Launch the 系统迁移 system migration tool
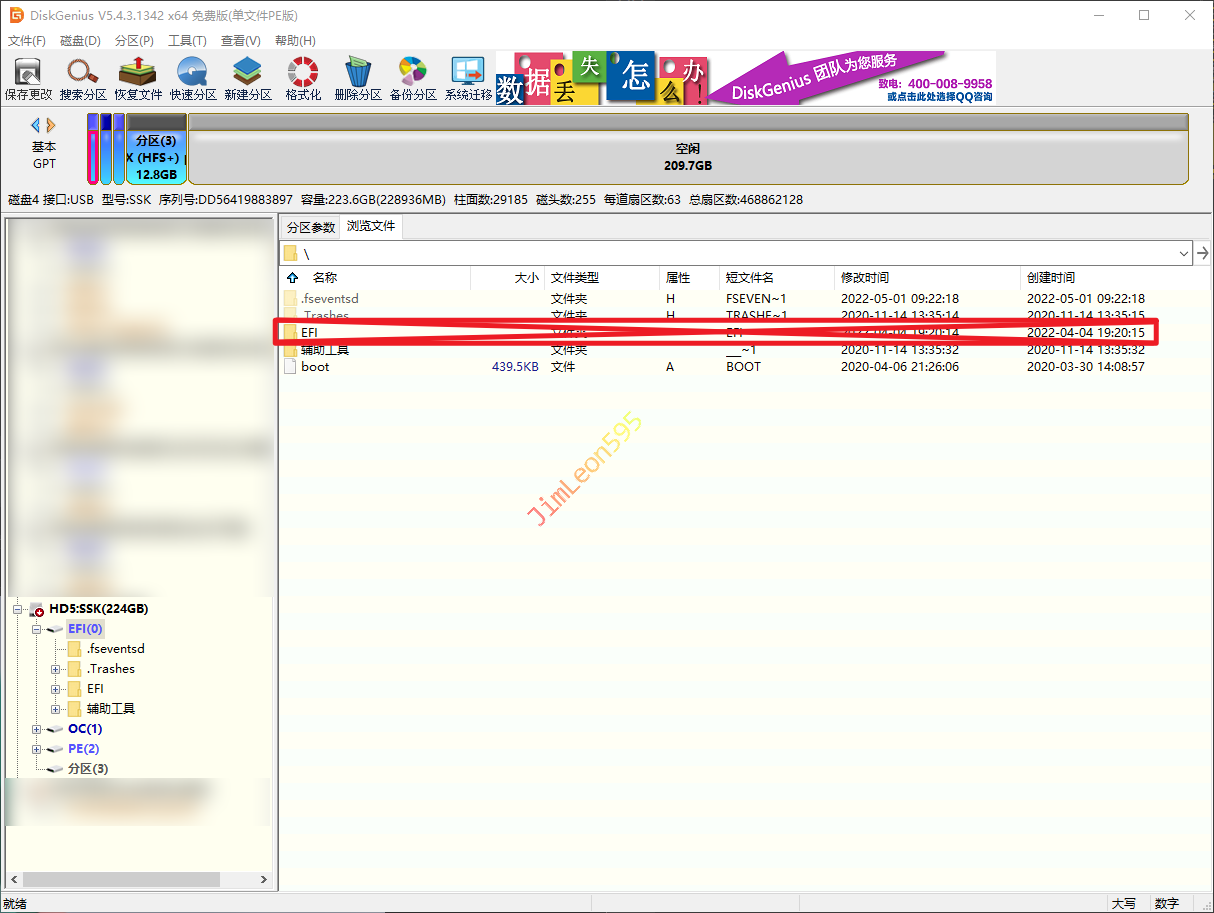The image size is (1214, 913). click(x=468, y=78)
